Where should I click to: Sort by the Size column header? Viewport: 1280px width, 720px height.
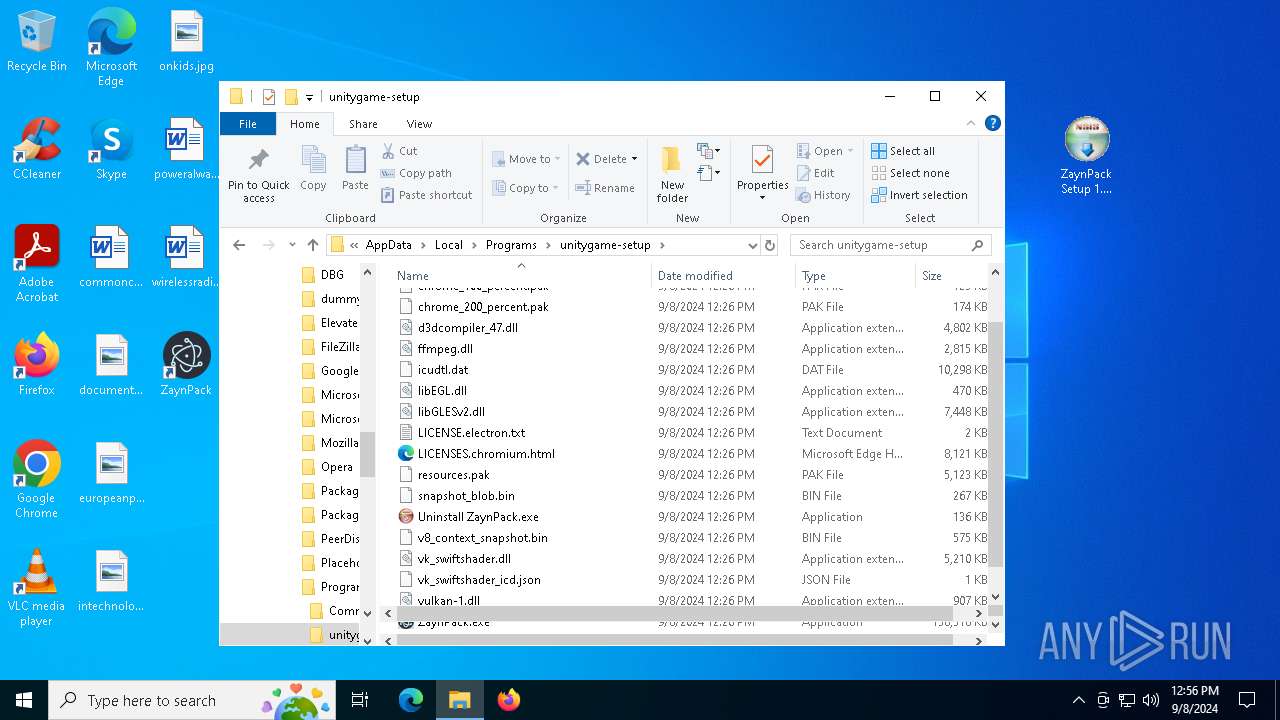950,275
